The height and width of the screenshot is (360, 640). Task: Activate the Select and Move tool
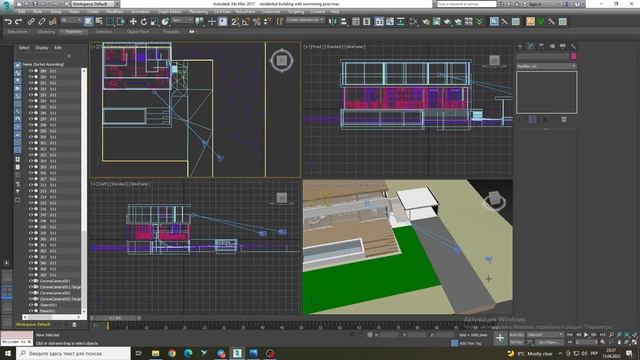133,22
